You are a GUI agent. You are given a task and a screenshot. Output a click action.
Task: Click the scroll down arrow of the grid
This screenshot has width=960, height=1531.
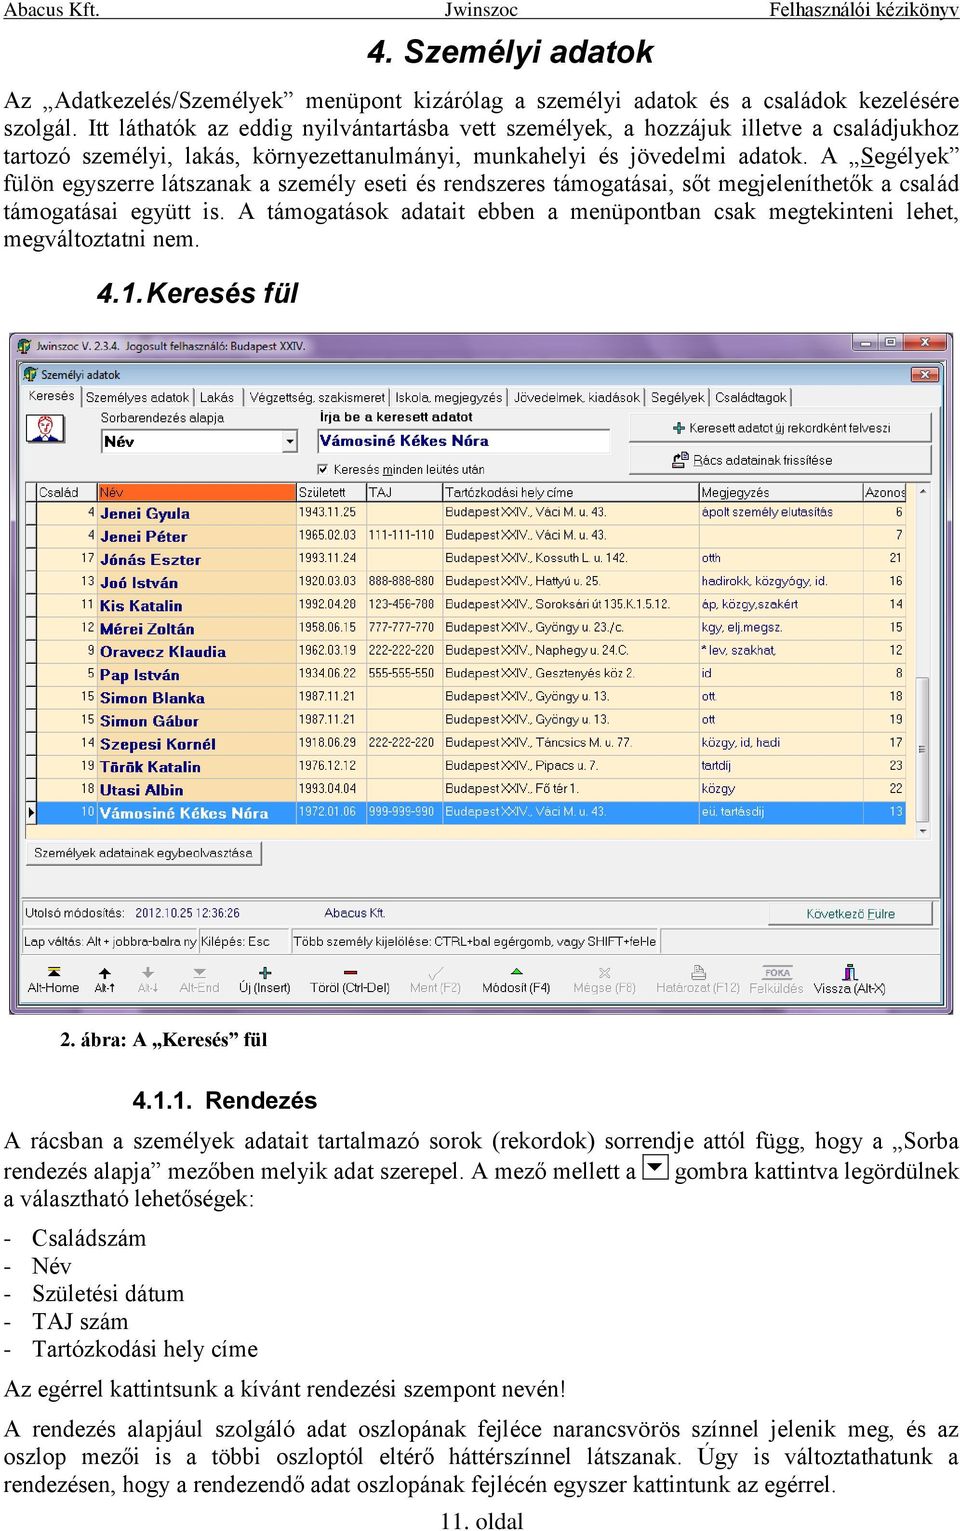pos(923,831)
